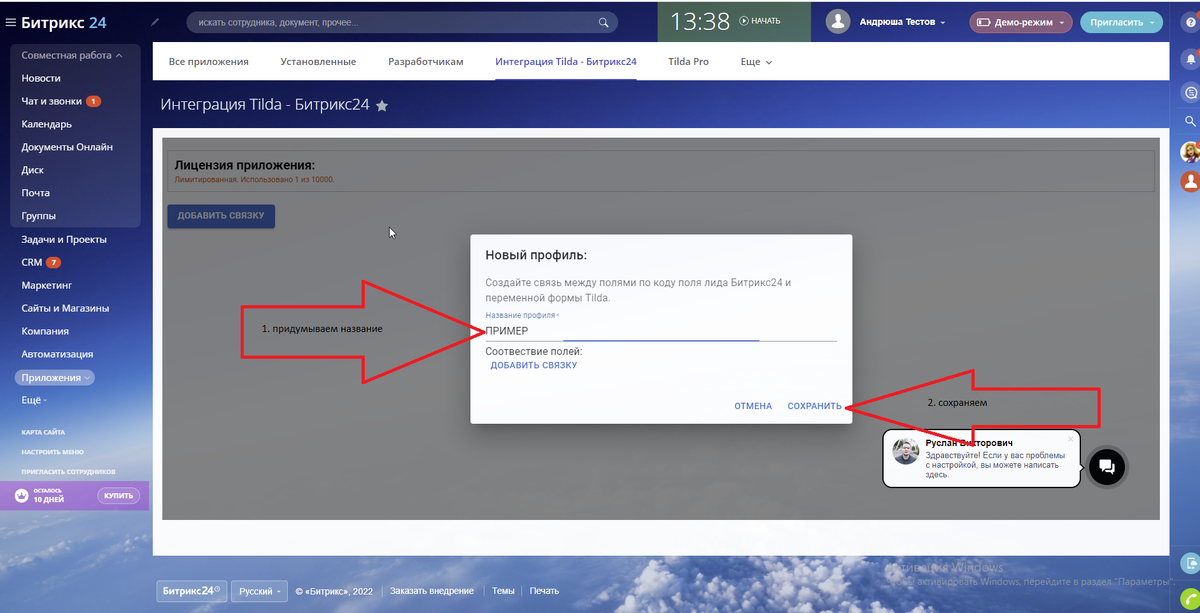
Task: Switch to the Все приложения tab
Action: [208, 62]
